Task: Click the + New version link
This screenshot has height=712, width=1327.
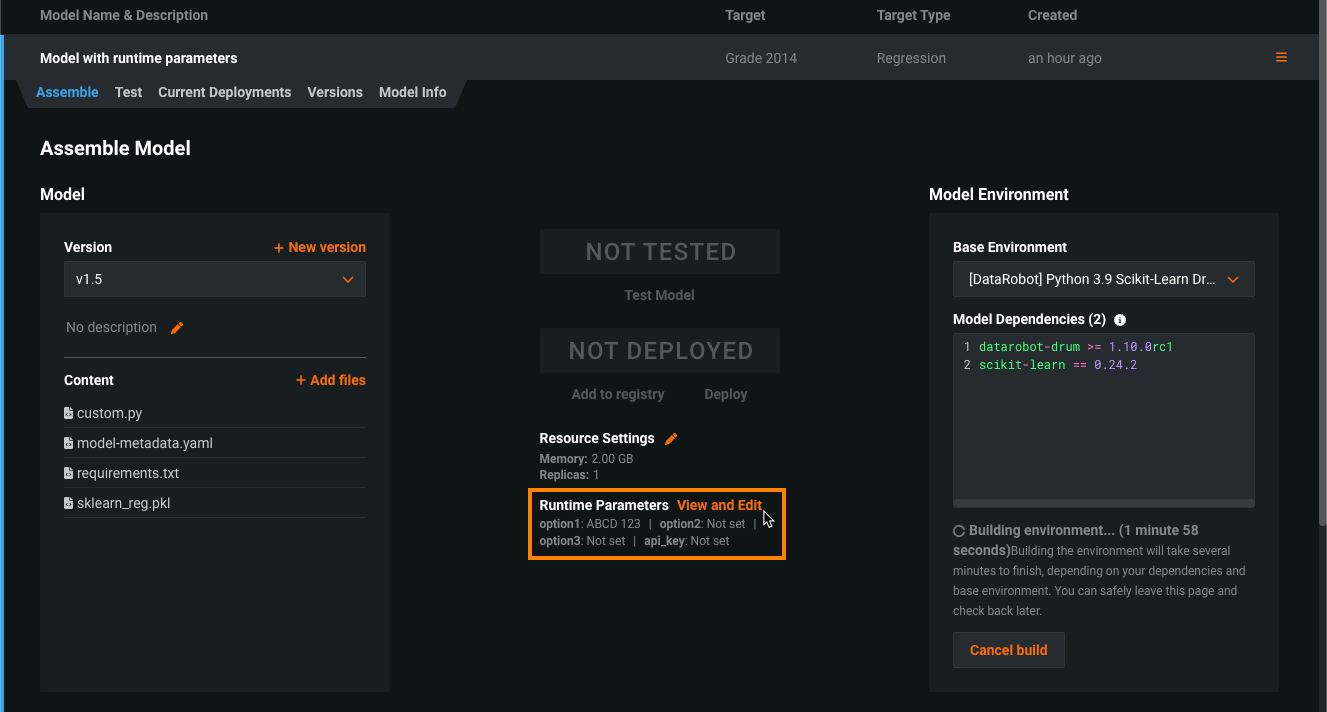Action: [x=320, y=247]
